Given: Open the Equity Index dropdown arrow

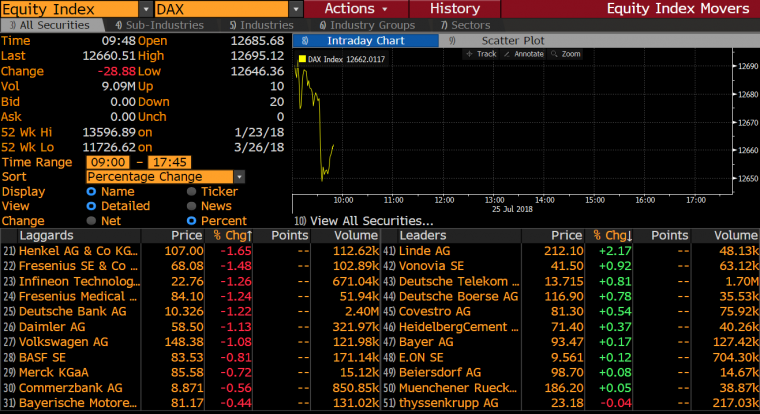Looking at the screenshot, I should click(144, 9).
